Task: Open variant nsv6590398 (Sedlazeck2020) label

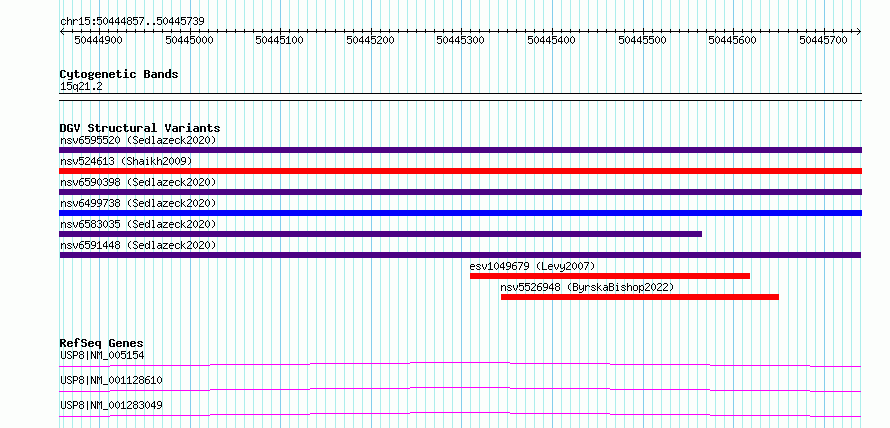Action: [x=138, y=182]
